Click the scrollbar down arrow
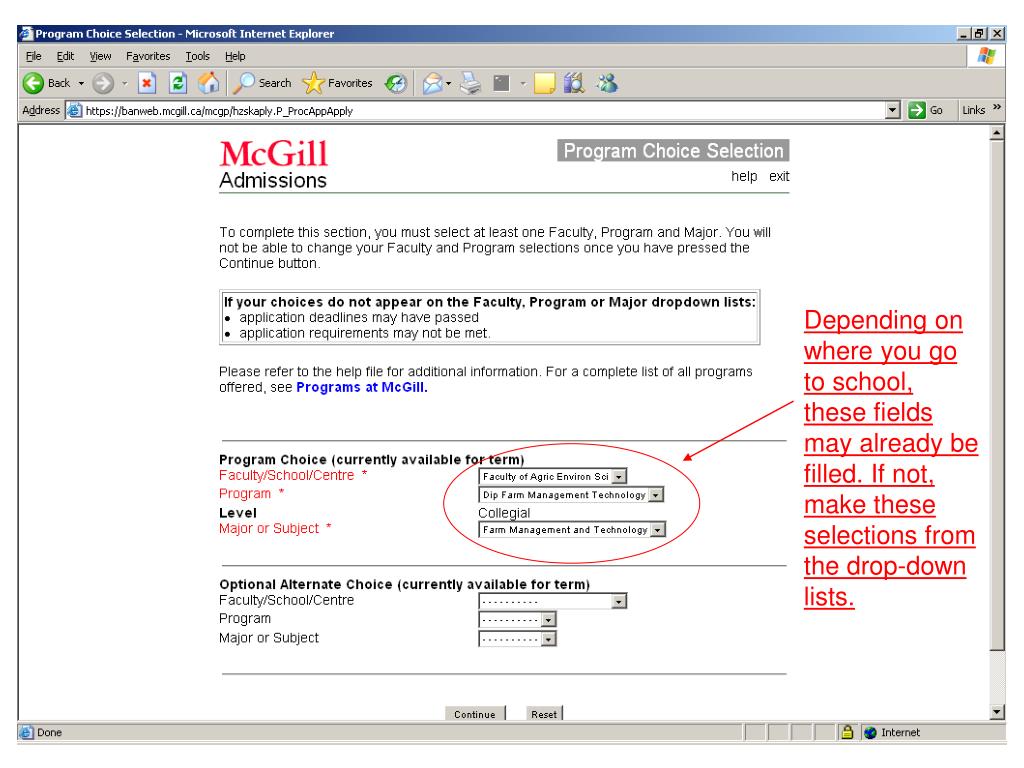The width and height of the screenshot is (1024, 768). click(x=997, y=712)
